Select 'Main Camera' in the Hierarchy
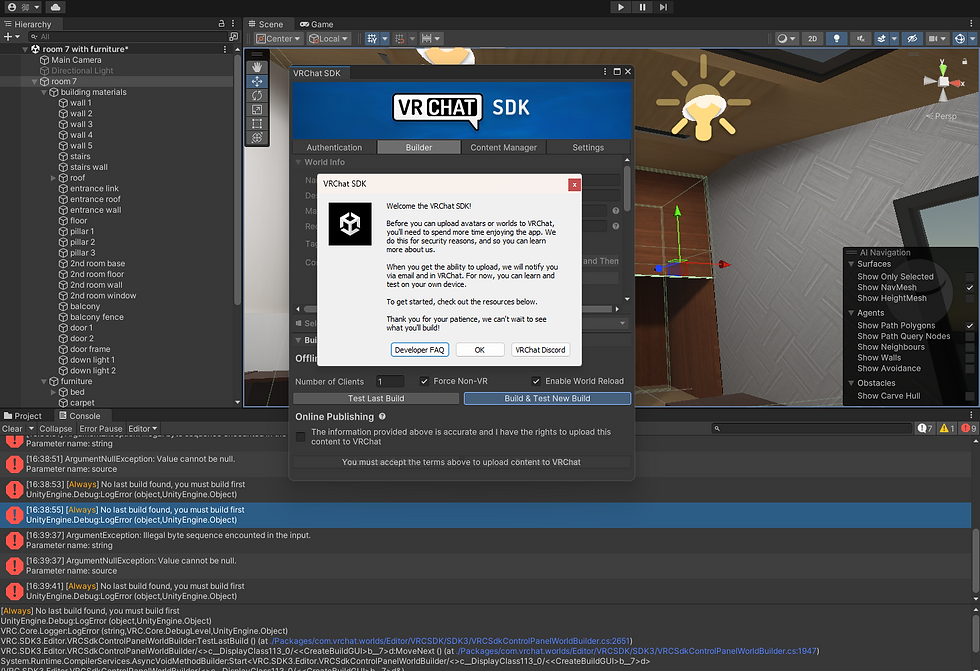 (x=76, y=60)
